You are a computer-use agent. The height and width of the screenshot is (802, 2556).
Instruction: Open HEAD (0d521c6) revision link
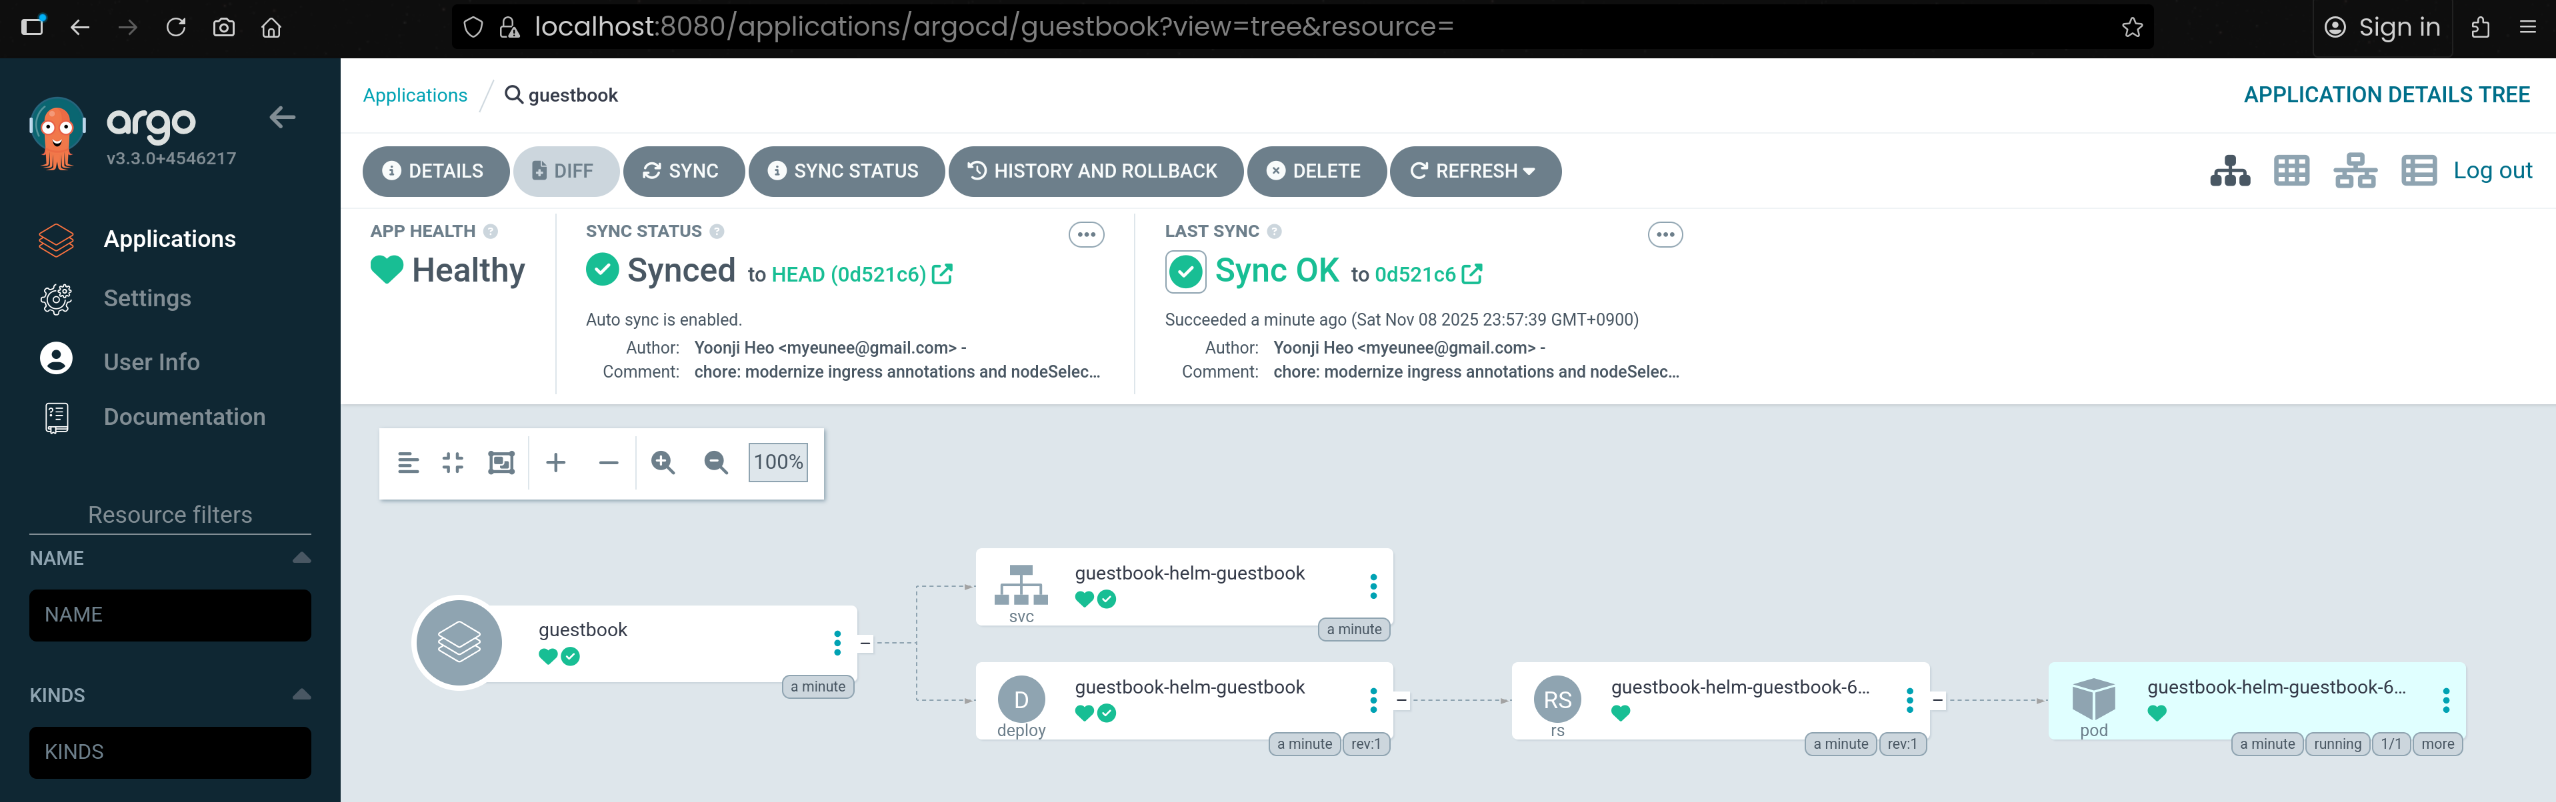point(861,274)
